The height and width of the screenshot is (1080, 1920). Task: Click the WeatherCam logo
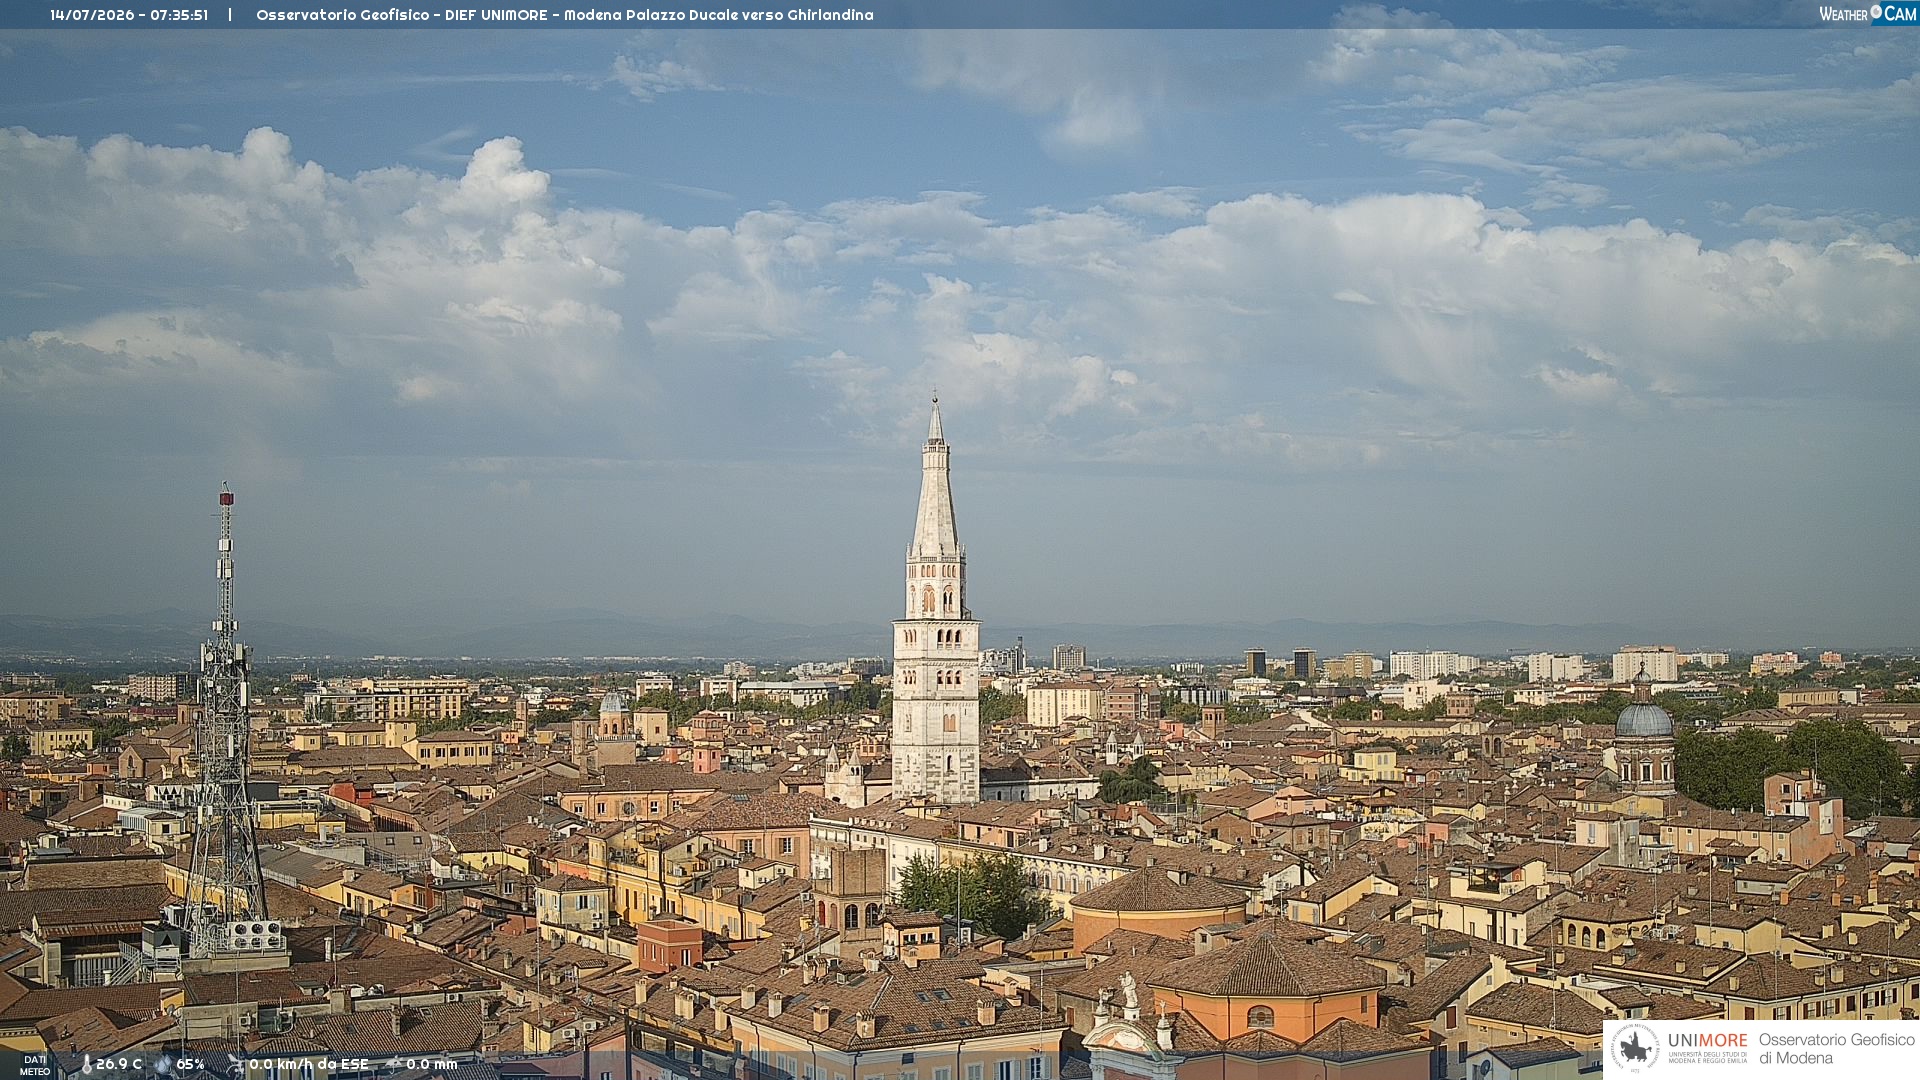(1867, 14)
